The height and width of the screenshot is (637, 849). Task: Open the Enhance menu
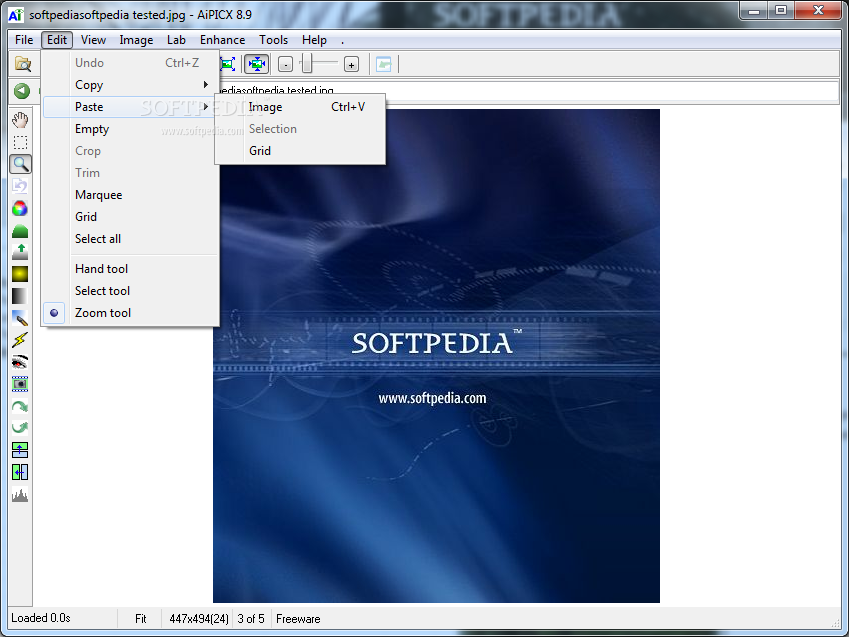click(x=222, y=40)
